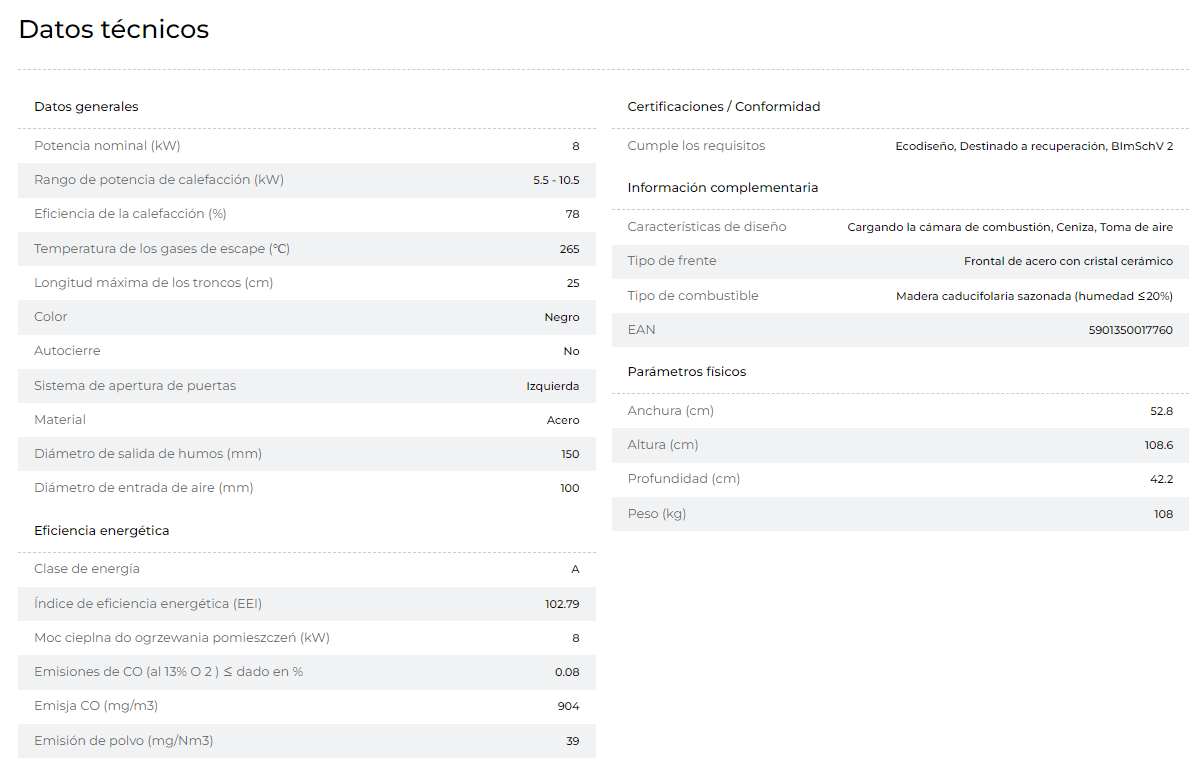Click the 'Características de diseño' label
Viewport: 1202px width, 777px height.
pyautogui.click(x=707, y=227)
